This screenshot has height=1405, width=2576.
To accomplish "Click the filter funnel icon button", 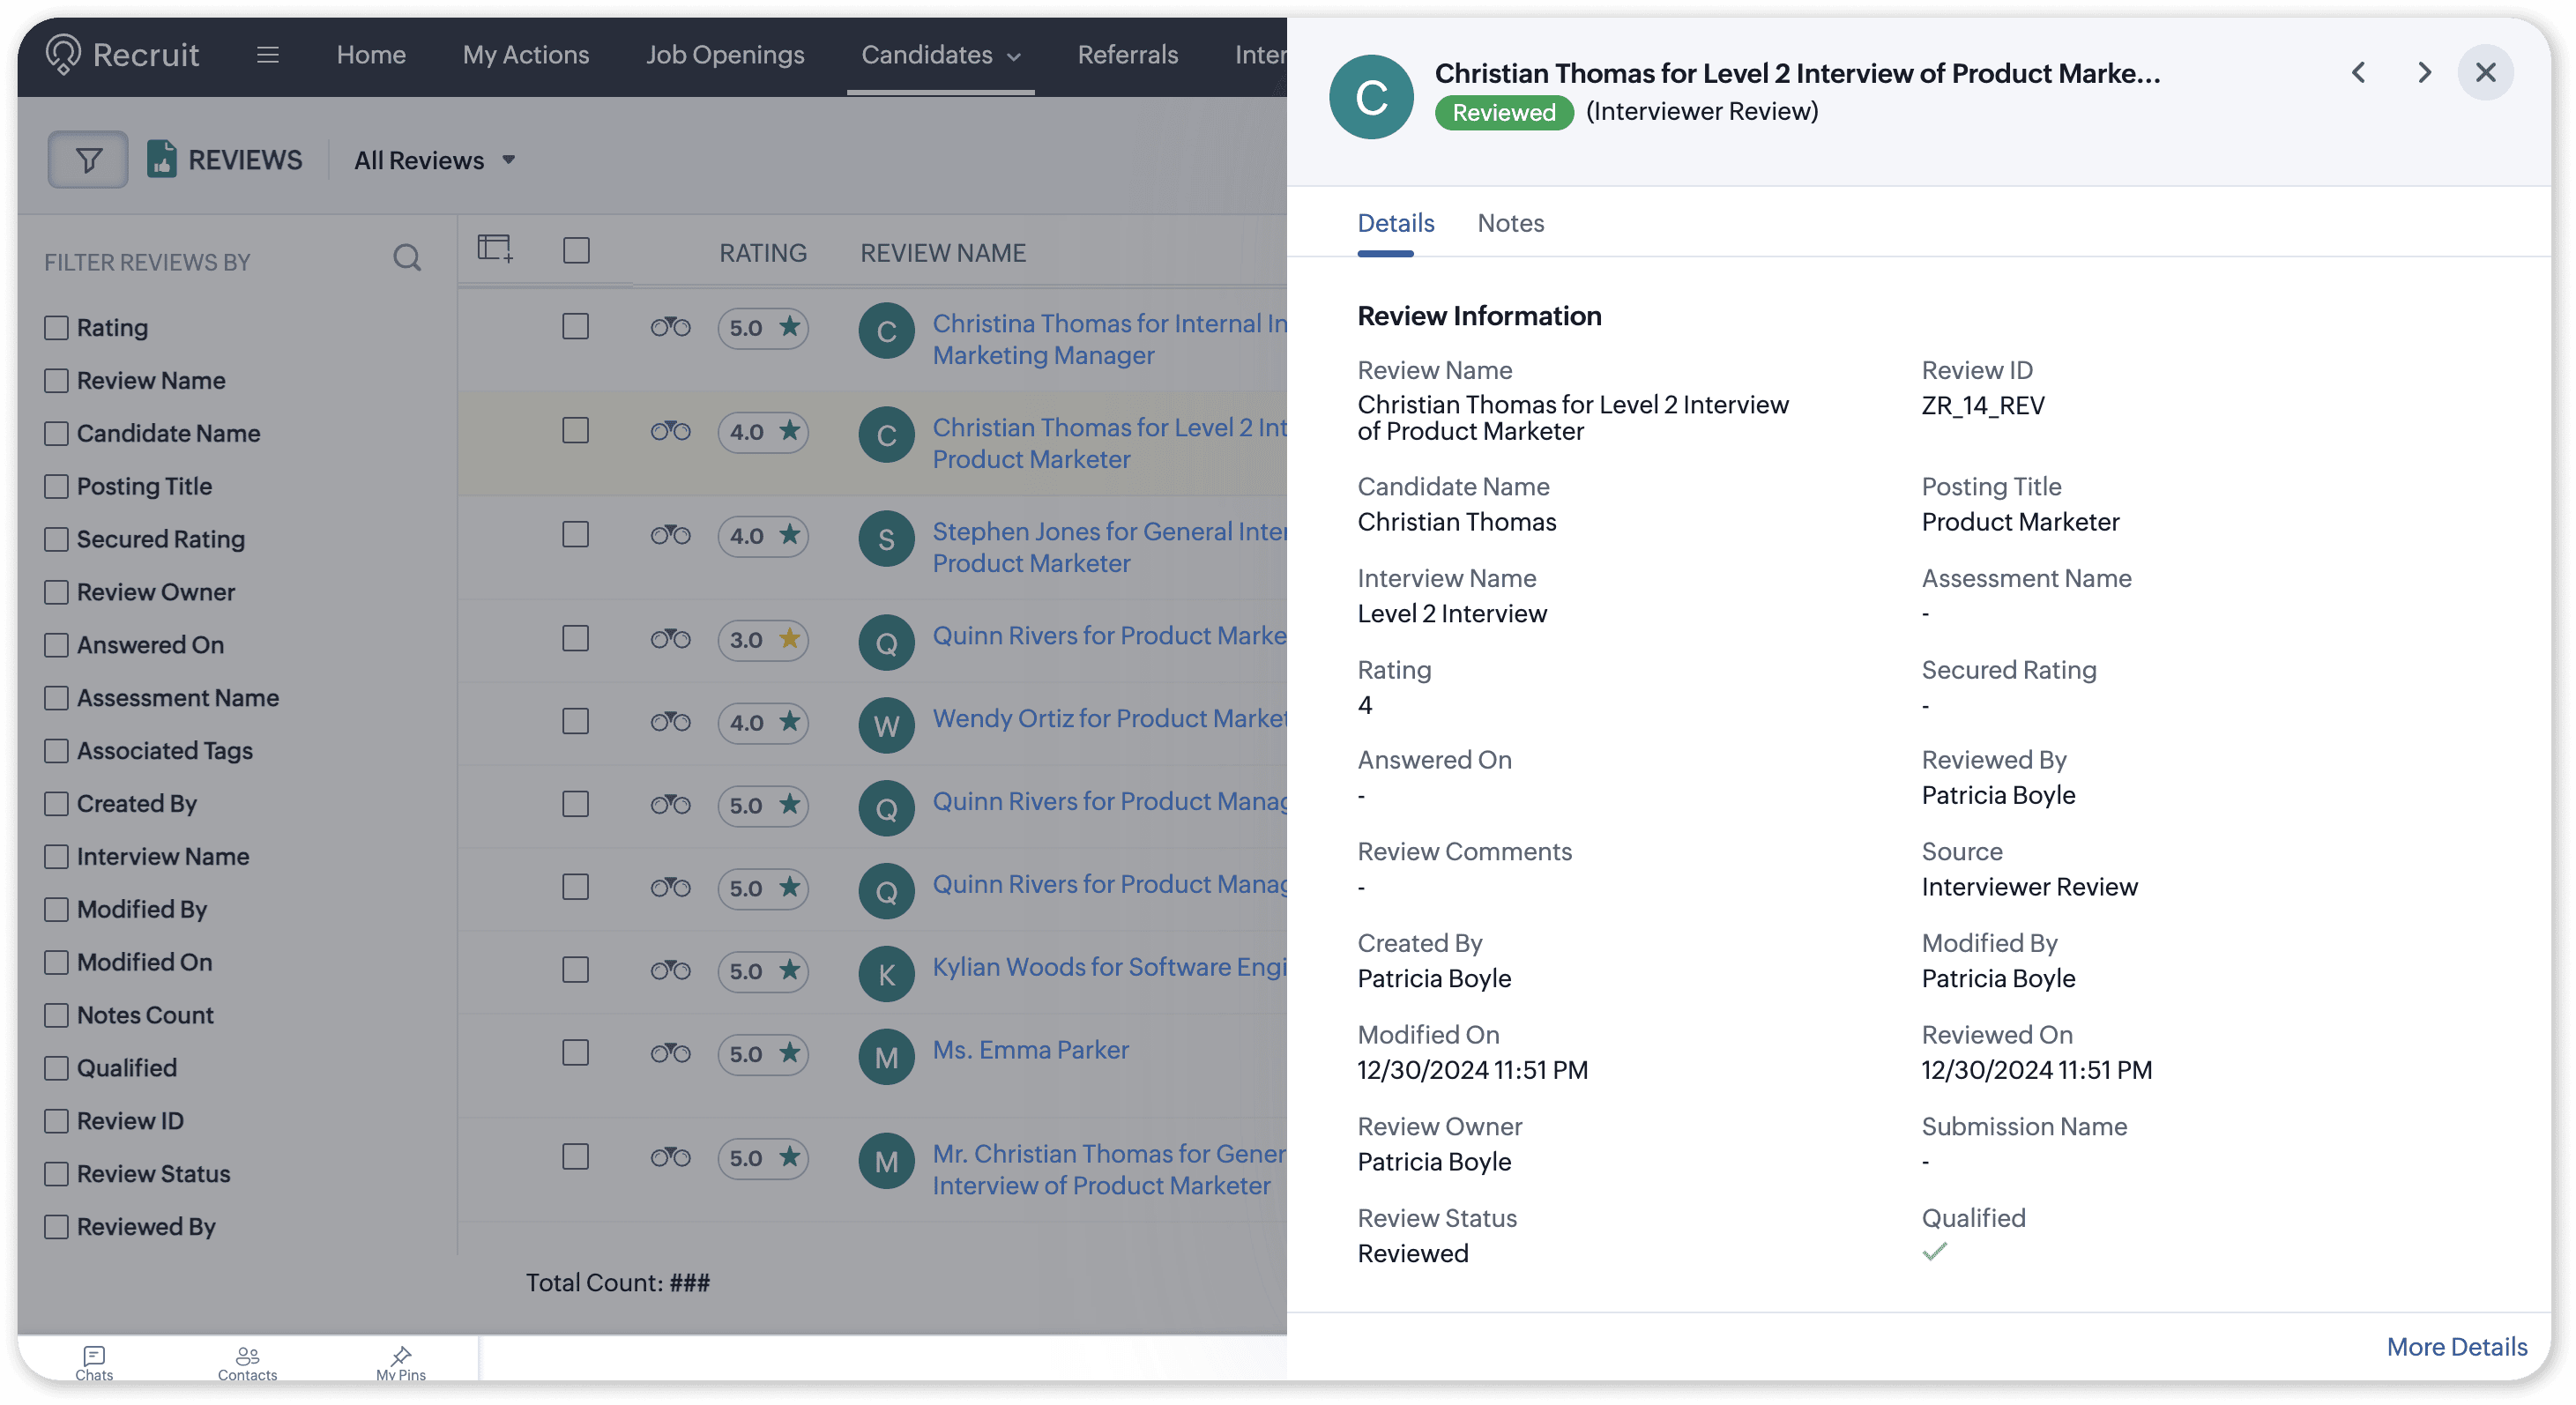I will tap(88, 160).
